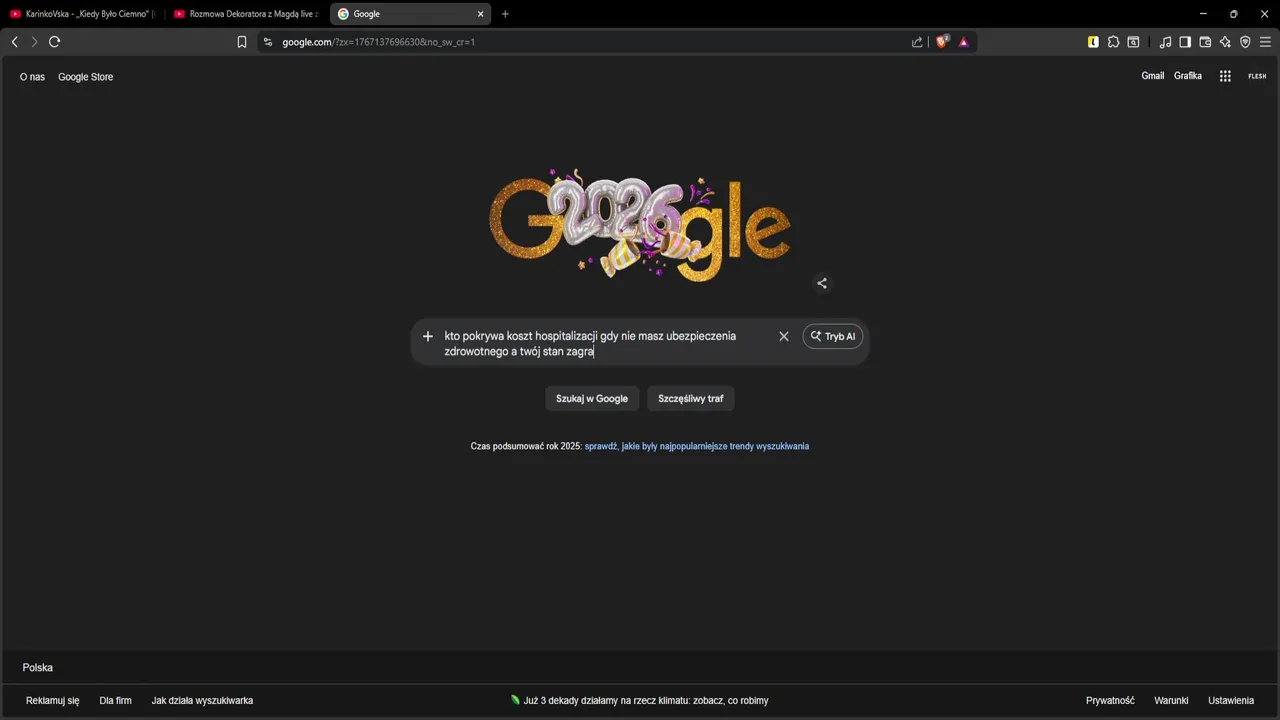Open the media playlist music-note icon

1165,42
